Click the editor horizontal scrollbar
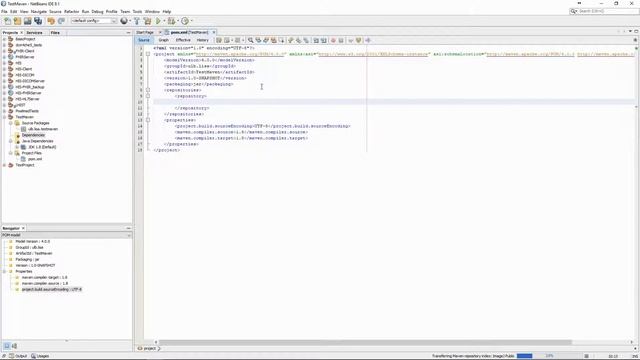 (x=365, y=342)
